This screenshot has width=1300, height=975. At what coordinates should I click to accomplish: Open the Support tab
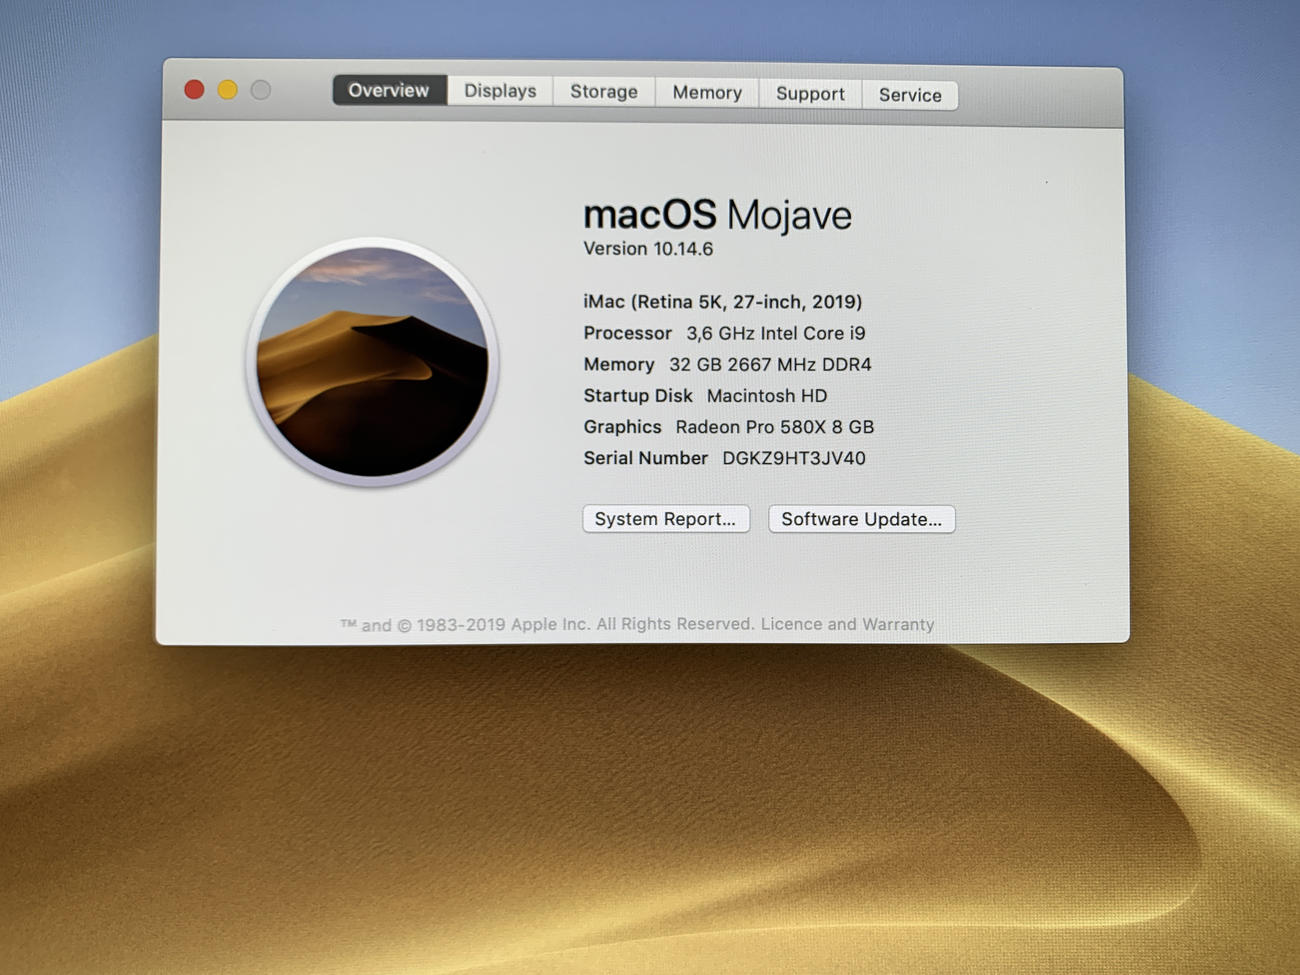pos(810,94)
